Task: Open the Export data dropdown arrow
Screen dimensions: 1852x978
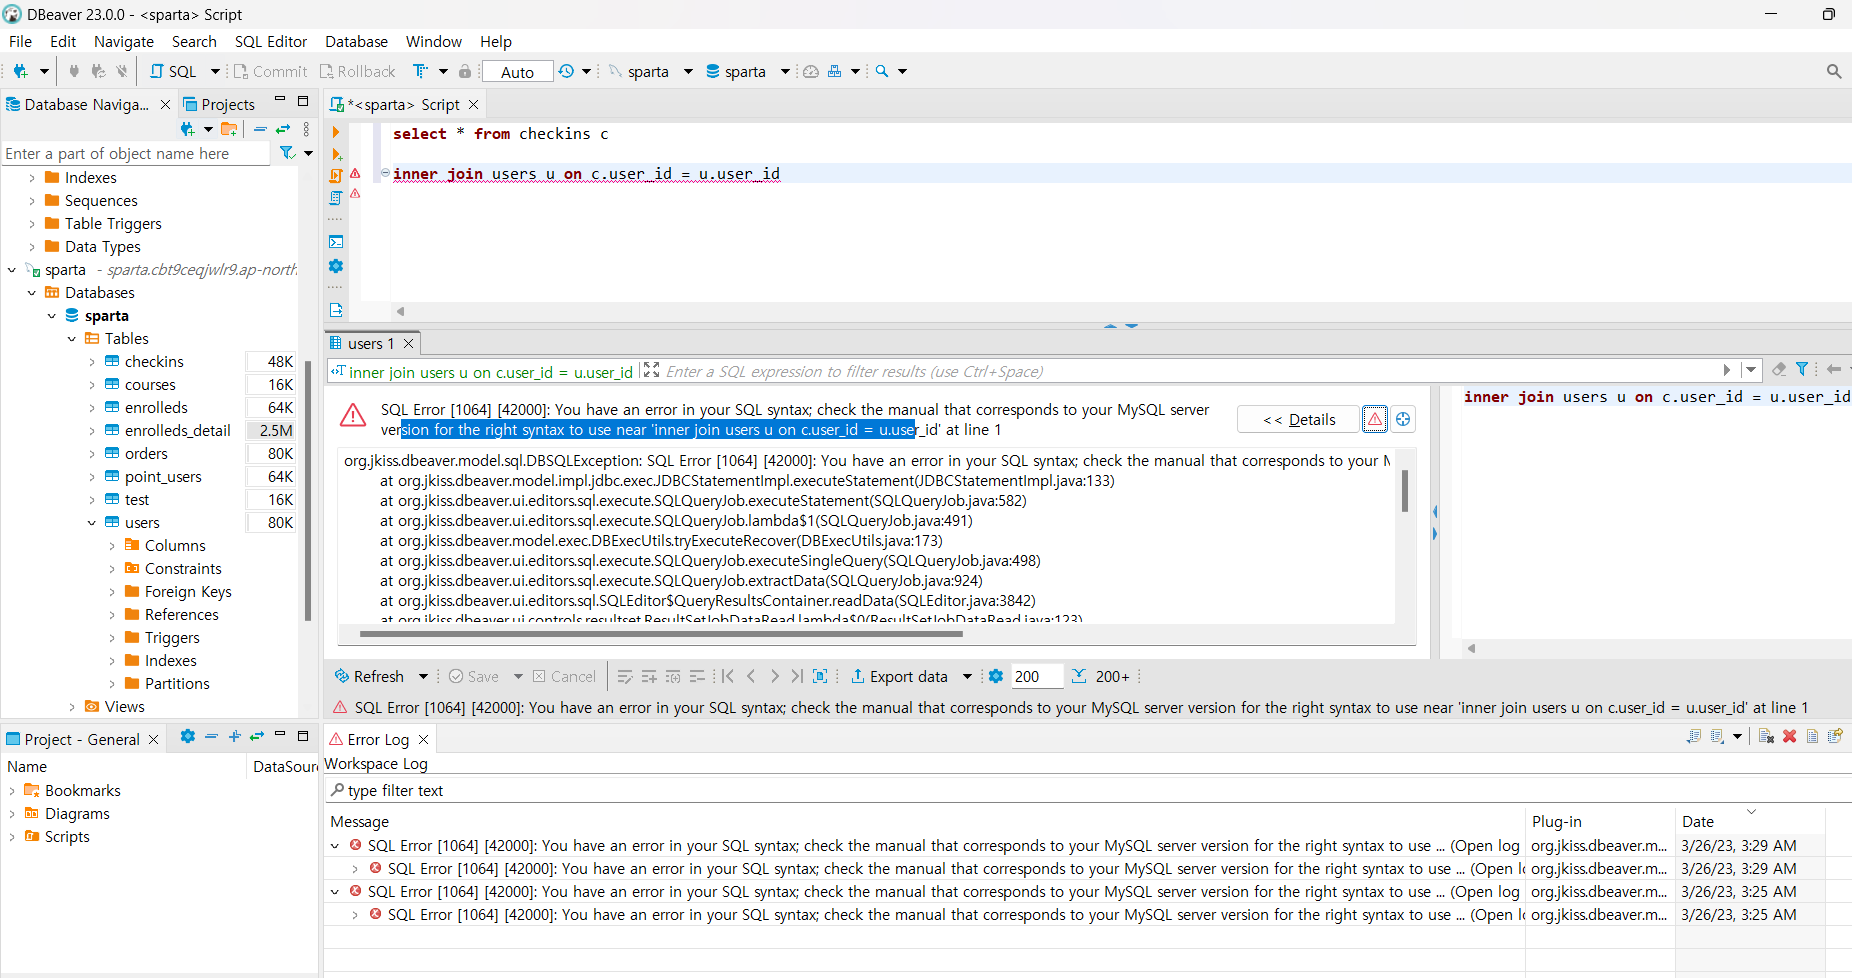Action: click(x=967, y=676)
